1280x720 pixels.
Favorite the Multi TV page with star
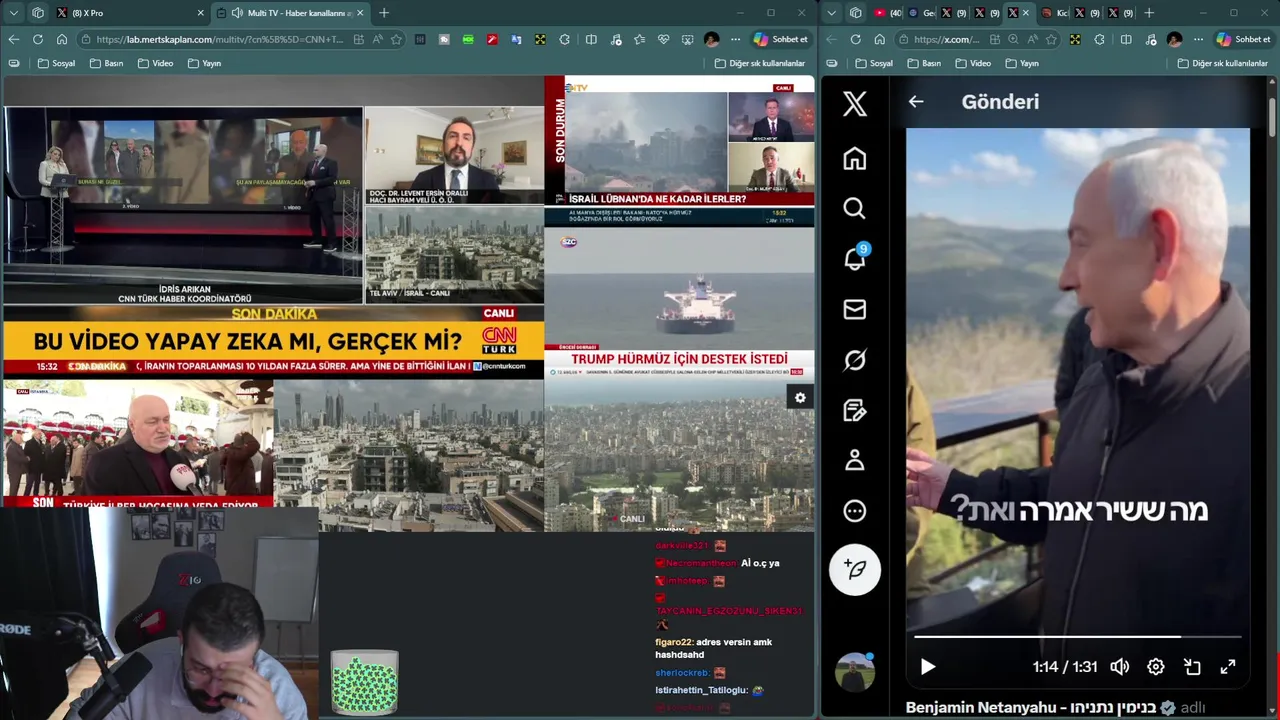(396, 39)
